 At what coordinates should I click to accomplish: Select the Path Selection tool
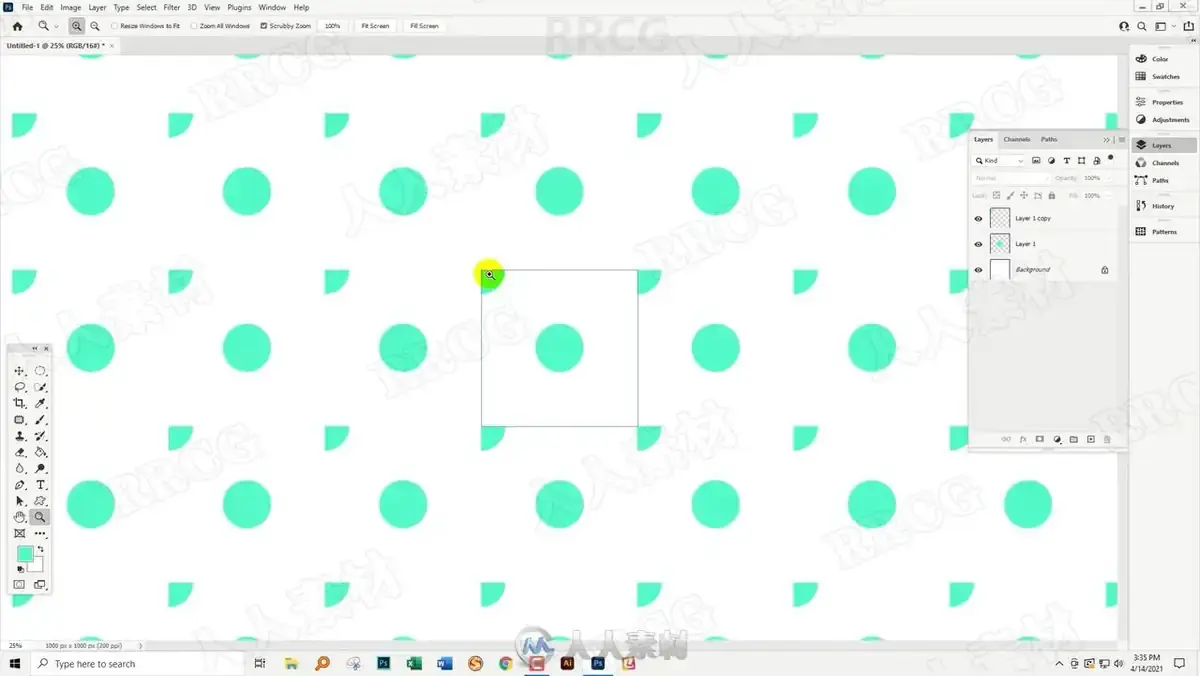coord(19,501)
